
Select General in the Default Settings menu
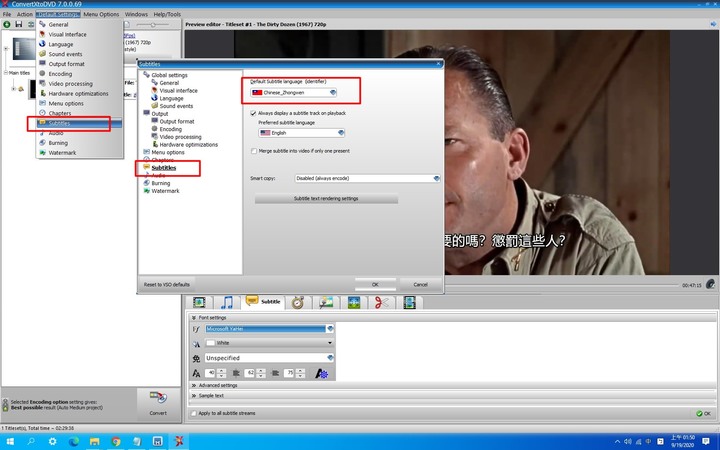[58, 24]
